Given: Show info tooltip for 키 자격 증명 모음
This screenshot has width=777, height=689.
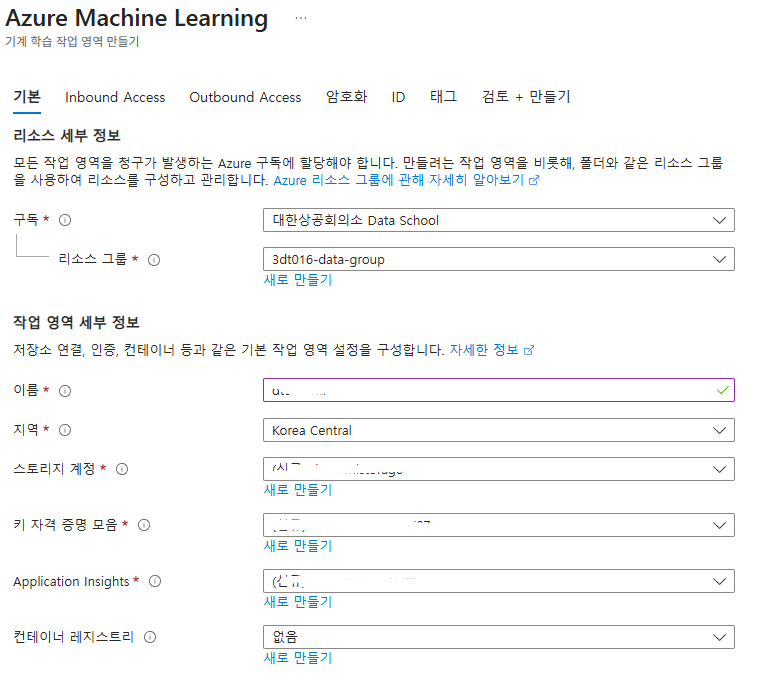Looking at the screenshot, I should 144,525.
